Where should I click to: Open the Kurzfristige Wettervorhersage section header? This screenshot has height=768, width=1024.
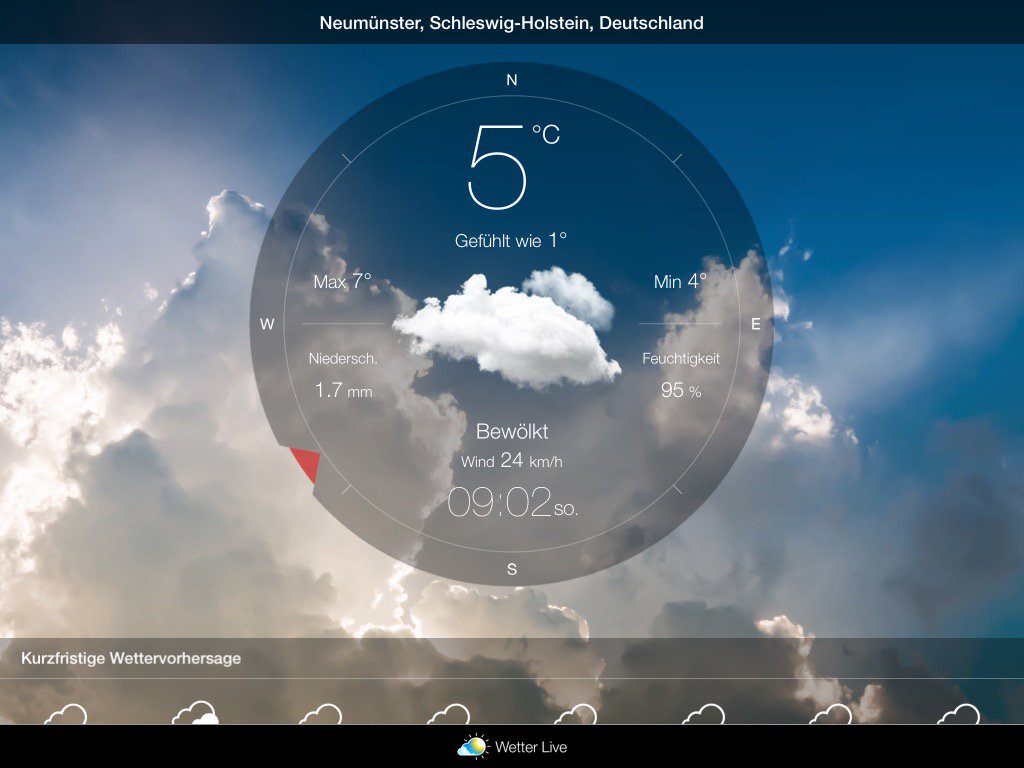pos(131,658)
